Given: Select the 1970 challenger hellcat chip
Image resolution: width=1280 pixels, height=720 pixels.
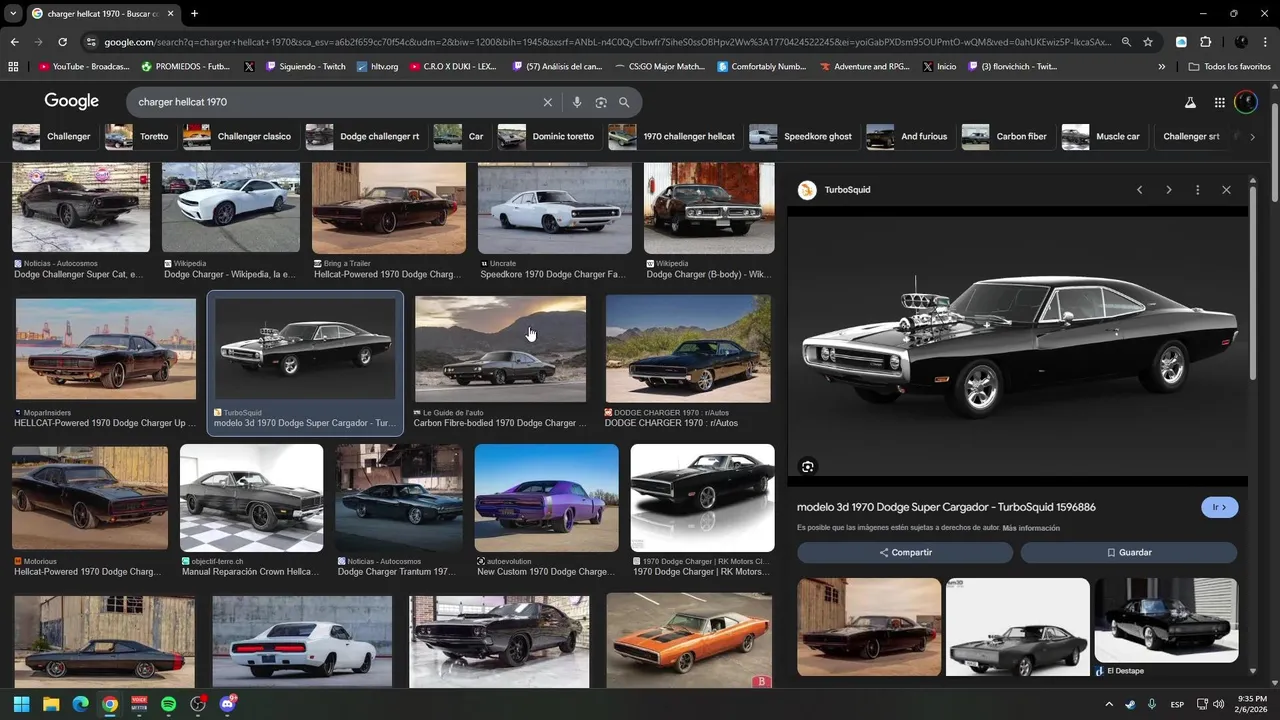Looking at the screenshot, I should [x=674, y=136].
